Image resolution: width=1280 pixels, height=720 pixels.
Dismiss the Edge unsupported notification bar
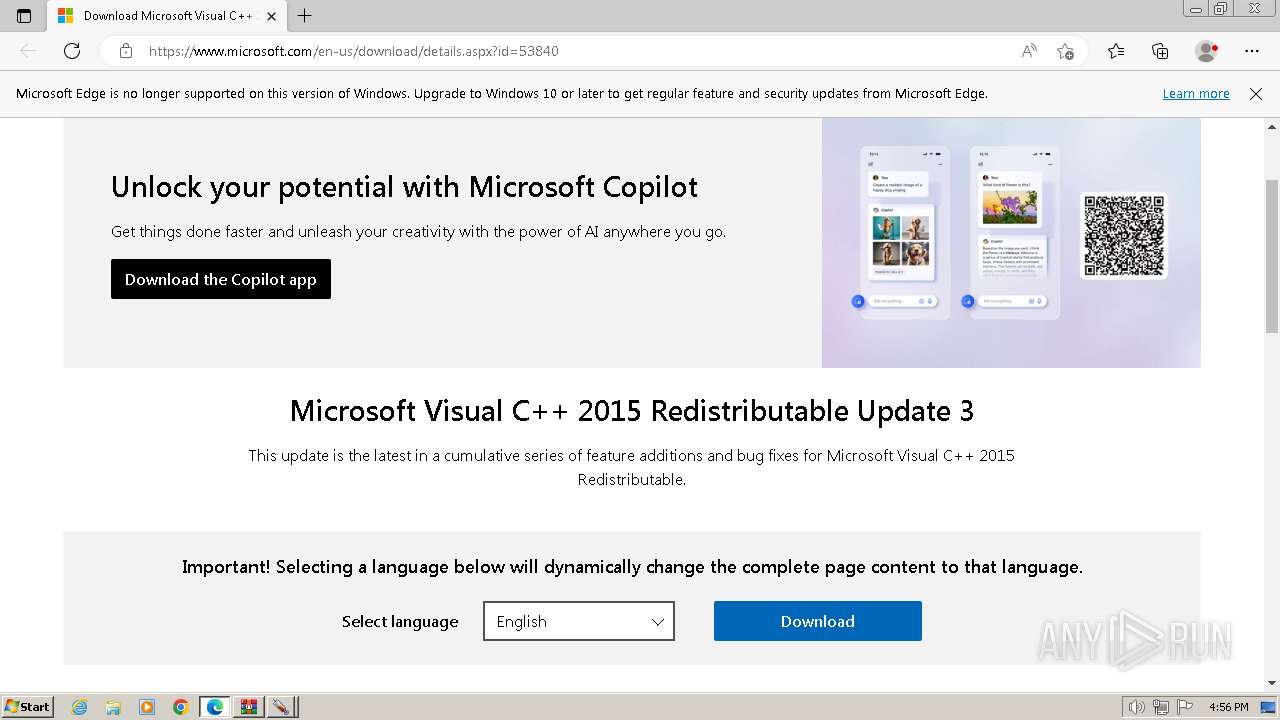point(1256,94)
